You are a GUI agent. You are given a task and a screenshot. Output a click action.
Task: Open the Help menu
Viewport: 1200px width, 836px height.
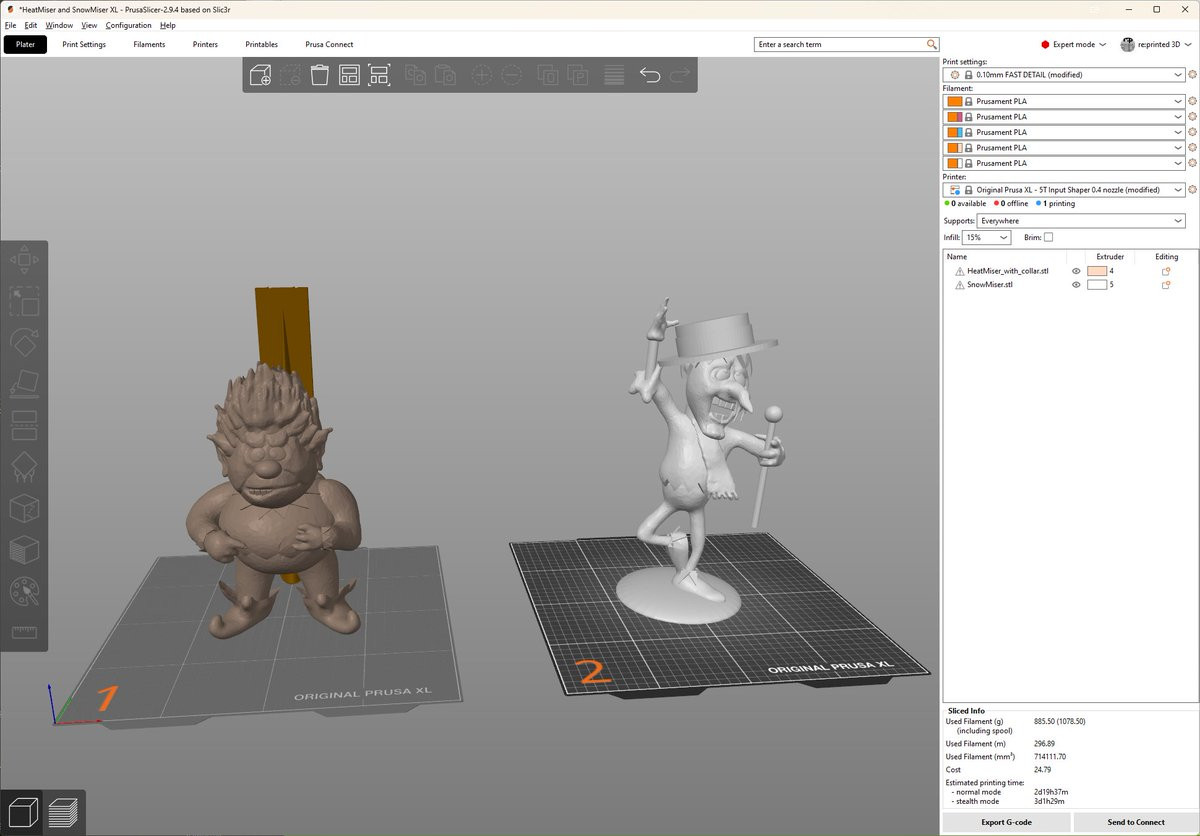click(x=168, y=25)
